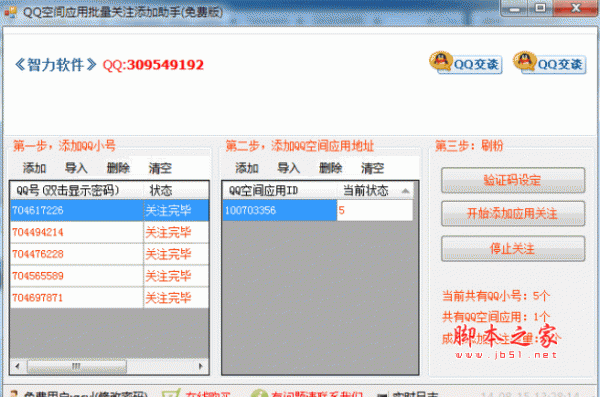Viewport: 600px width, 397px height.
Task: Click 删除 in the QQ小号 panel
Action: pos(118,168)
